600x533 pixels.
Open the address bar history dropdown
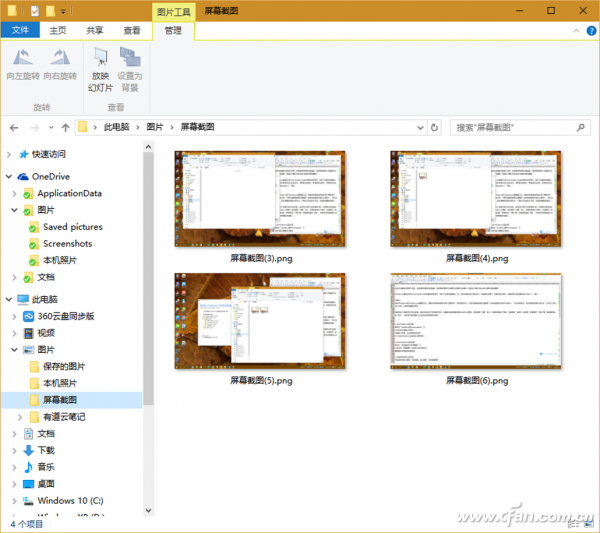coord(420,127)
